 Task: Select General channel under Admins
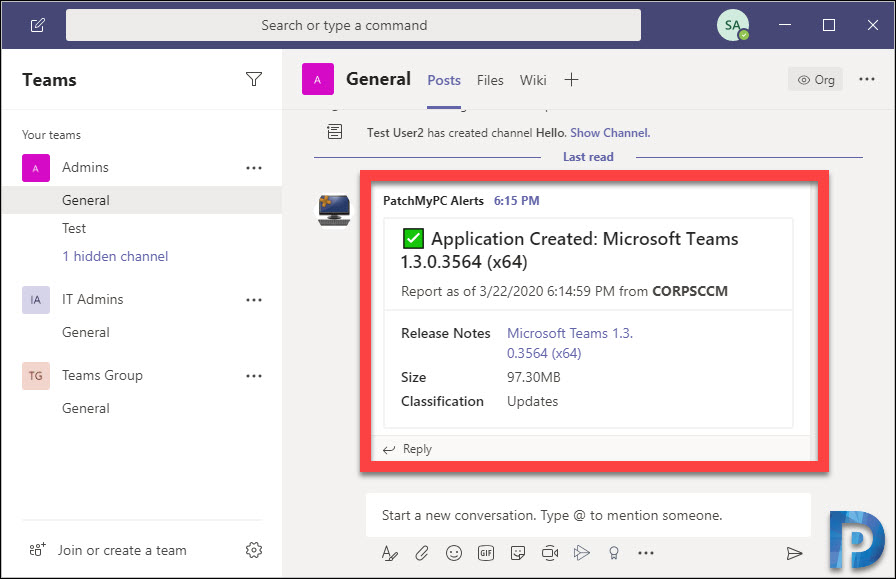pos(142,200)
